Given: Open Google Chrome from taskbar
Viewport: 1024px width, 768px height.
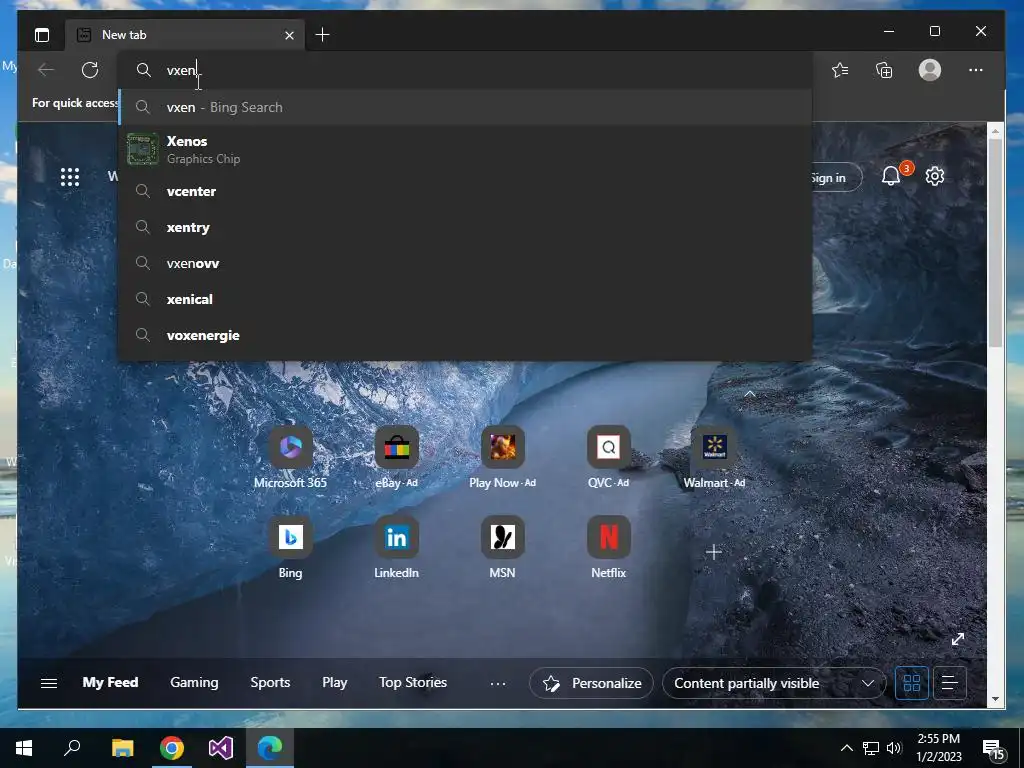Looking at the screenshot, I should click(172, 748).
